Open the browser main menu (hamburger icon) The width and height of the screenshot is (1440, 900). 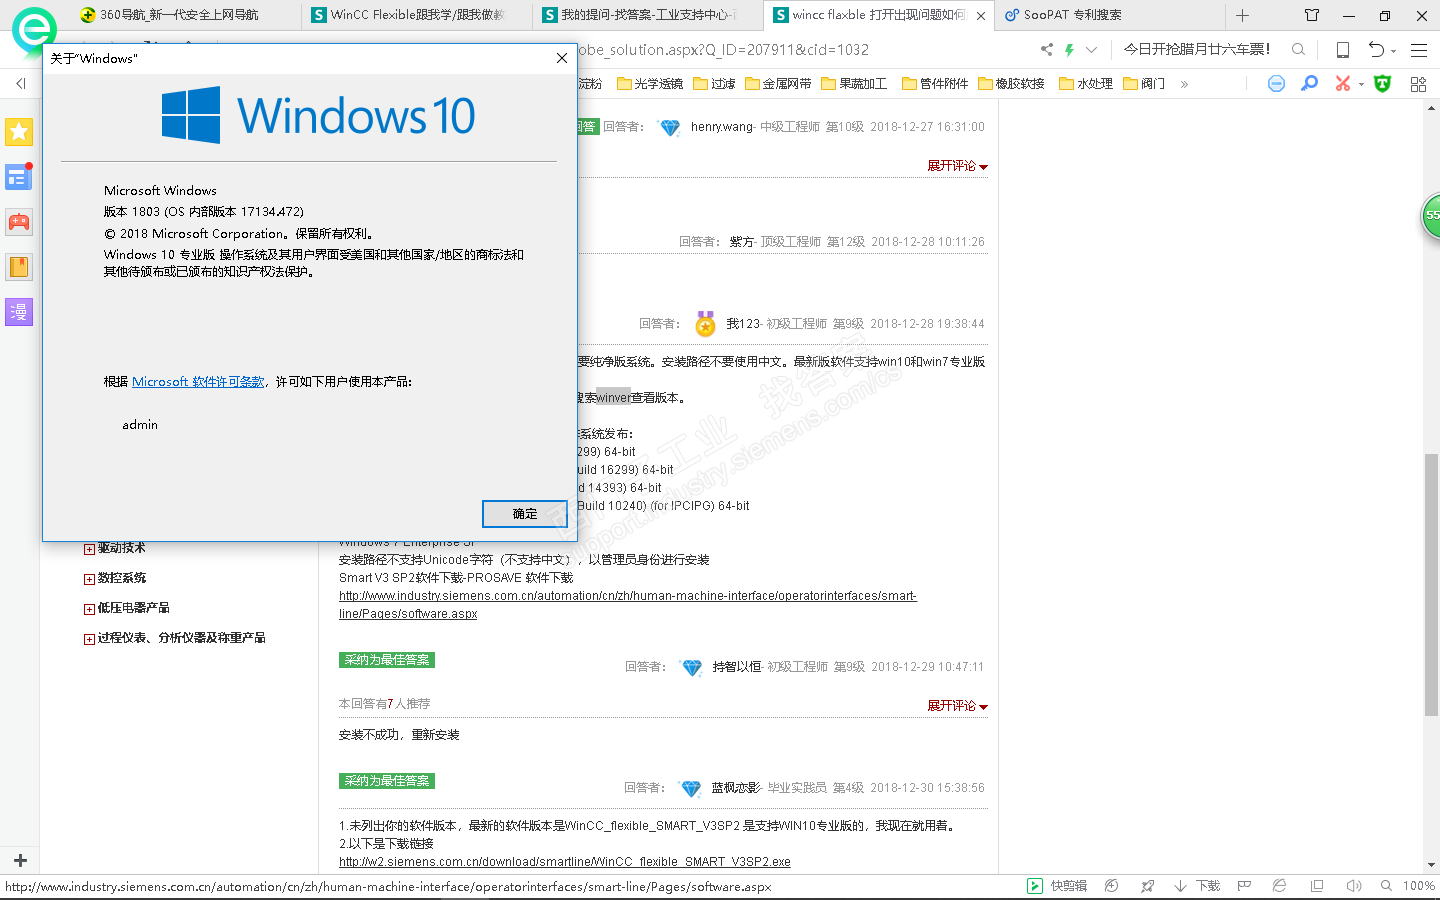(x=1419, y=49)
